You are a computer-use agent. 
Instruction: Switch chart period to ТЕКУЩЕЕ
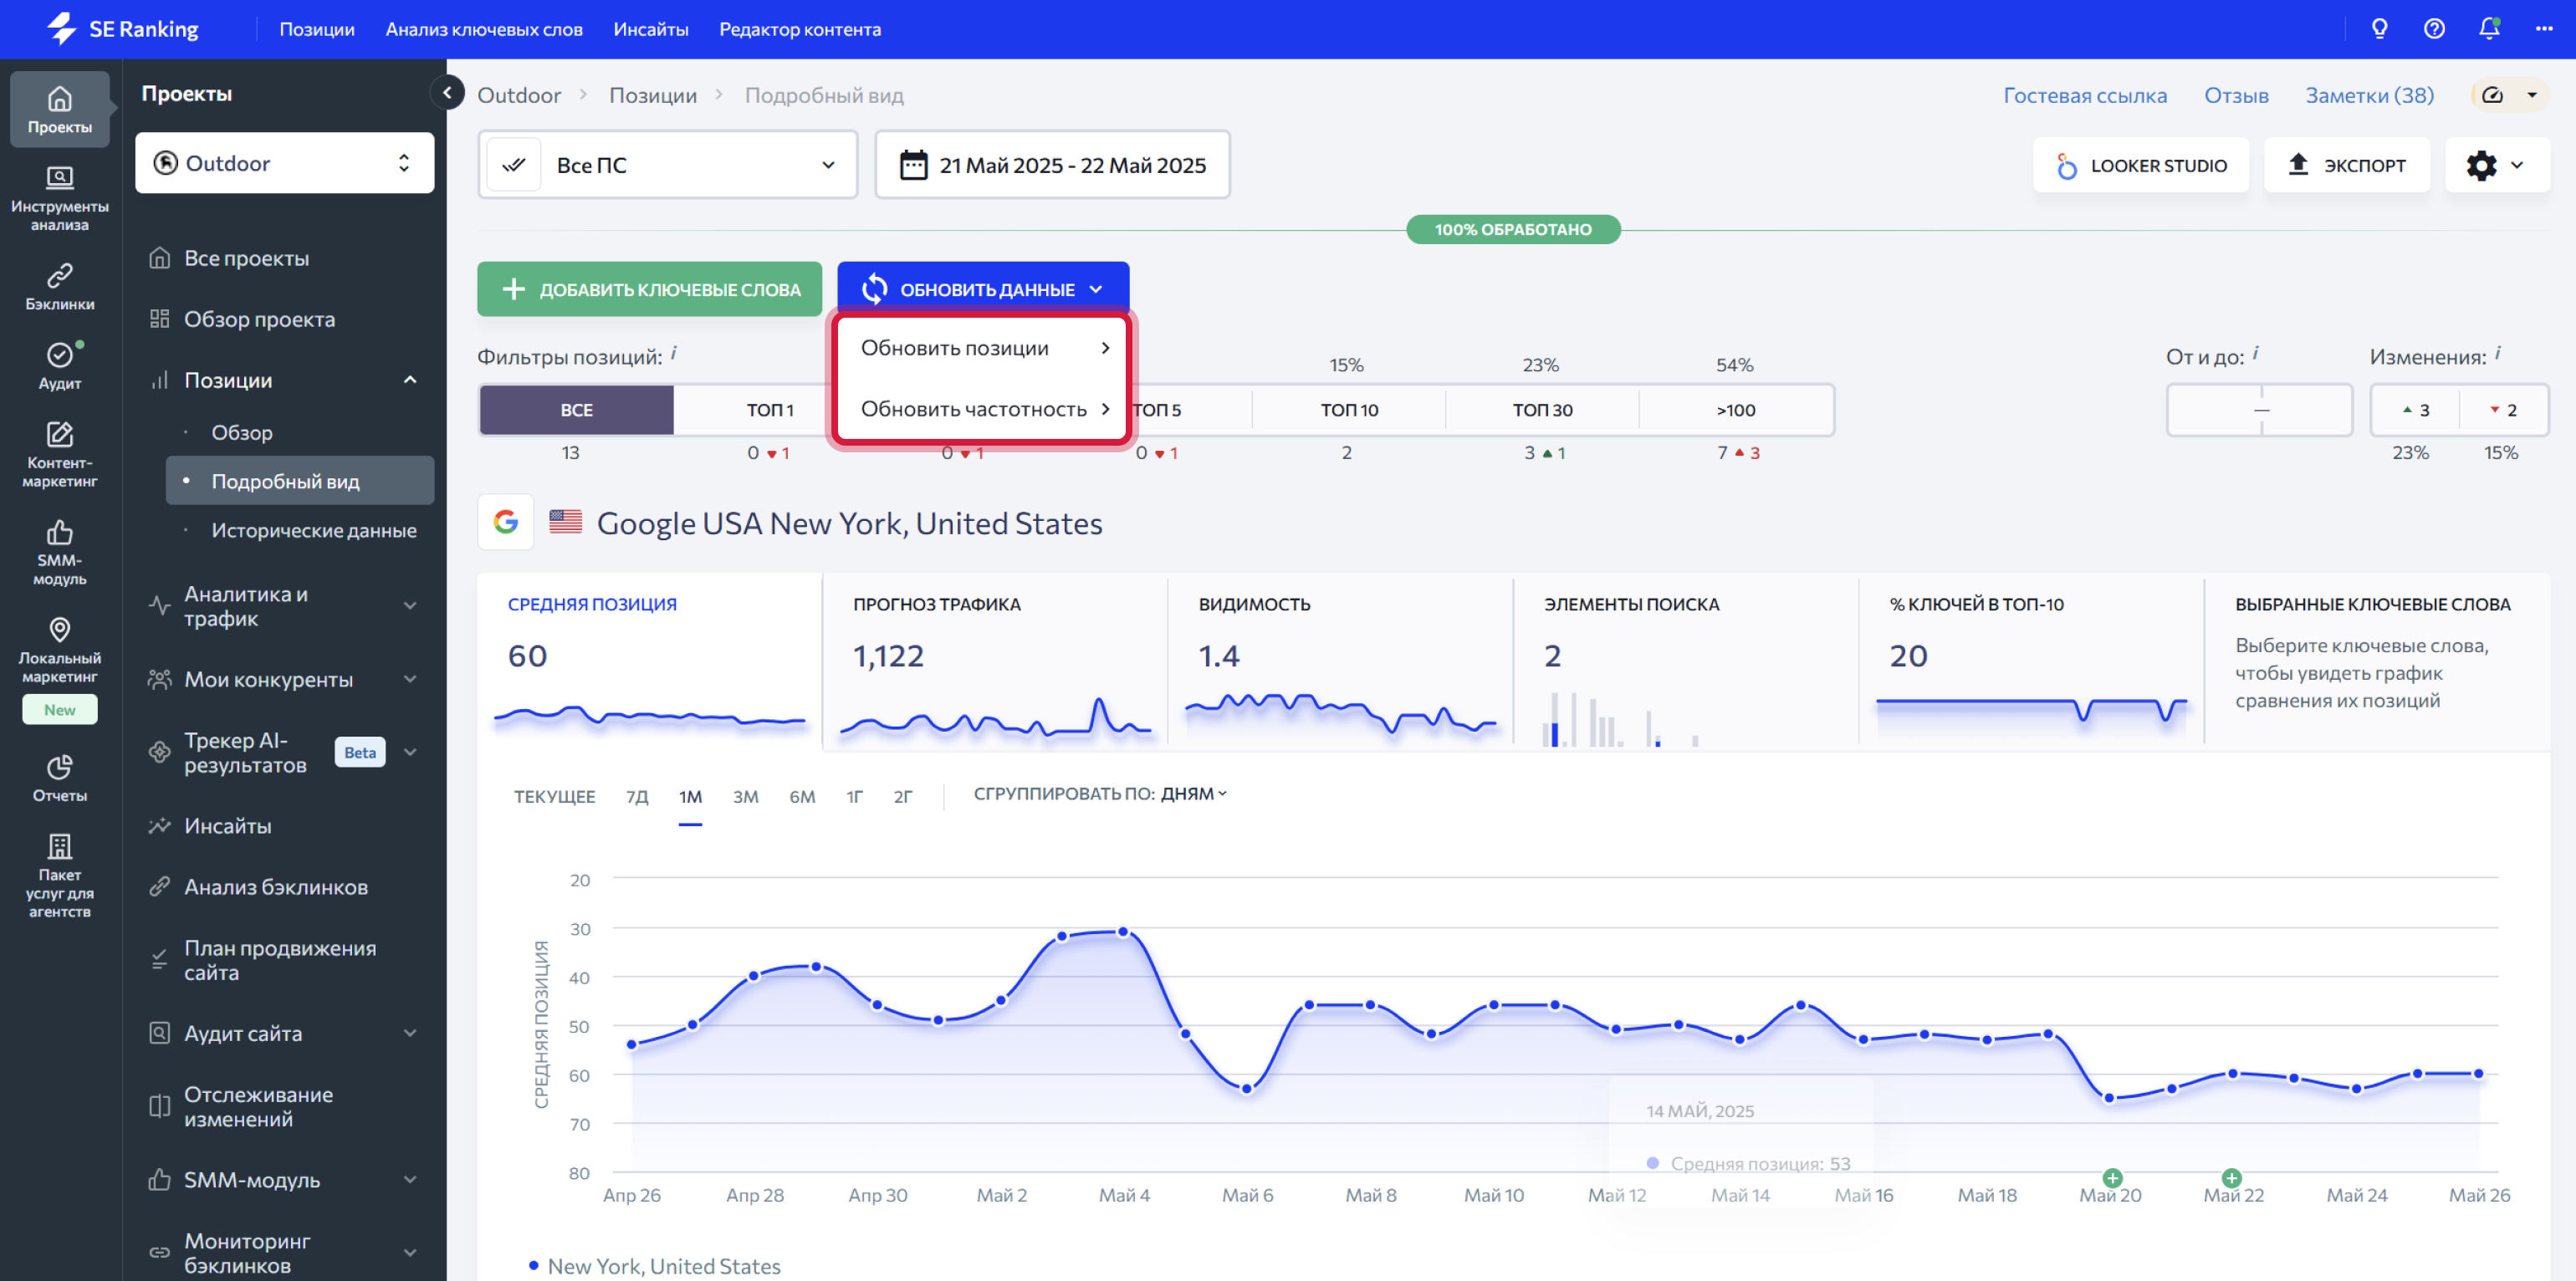click(554, 796)
